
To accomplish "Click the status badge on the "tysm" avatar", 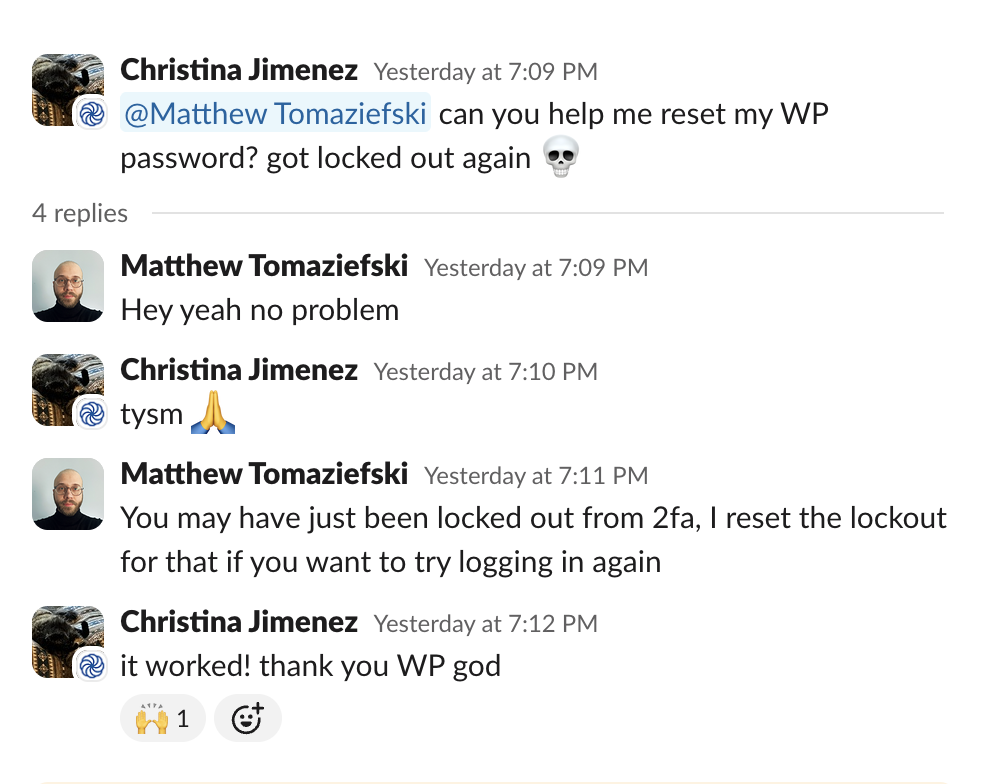I will pos(92,414).
